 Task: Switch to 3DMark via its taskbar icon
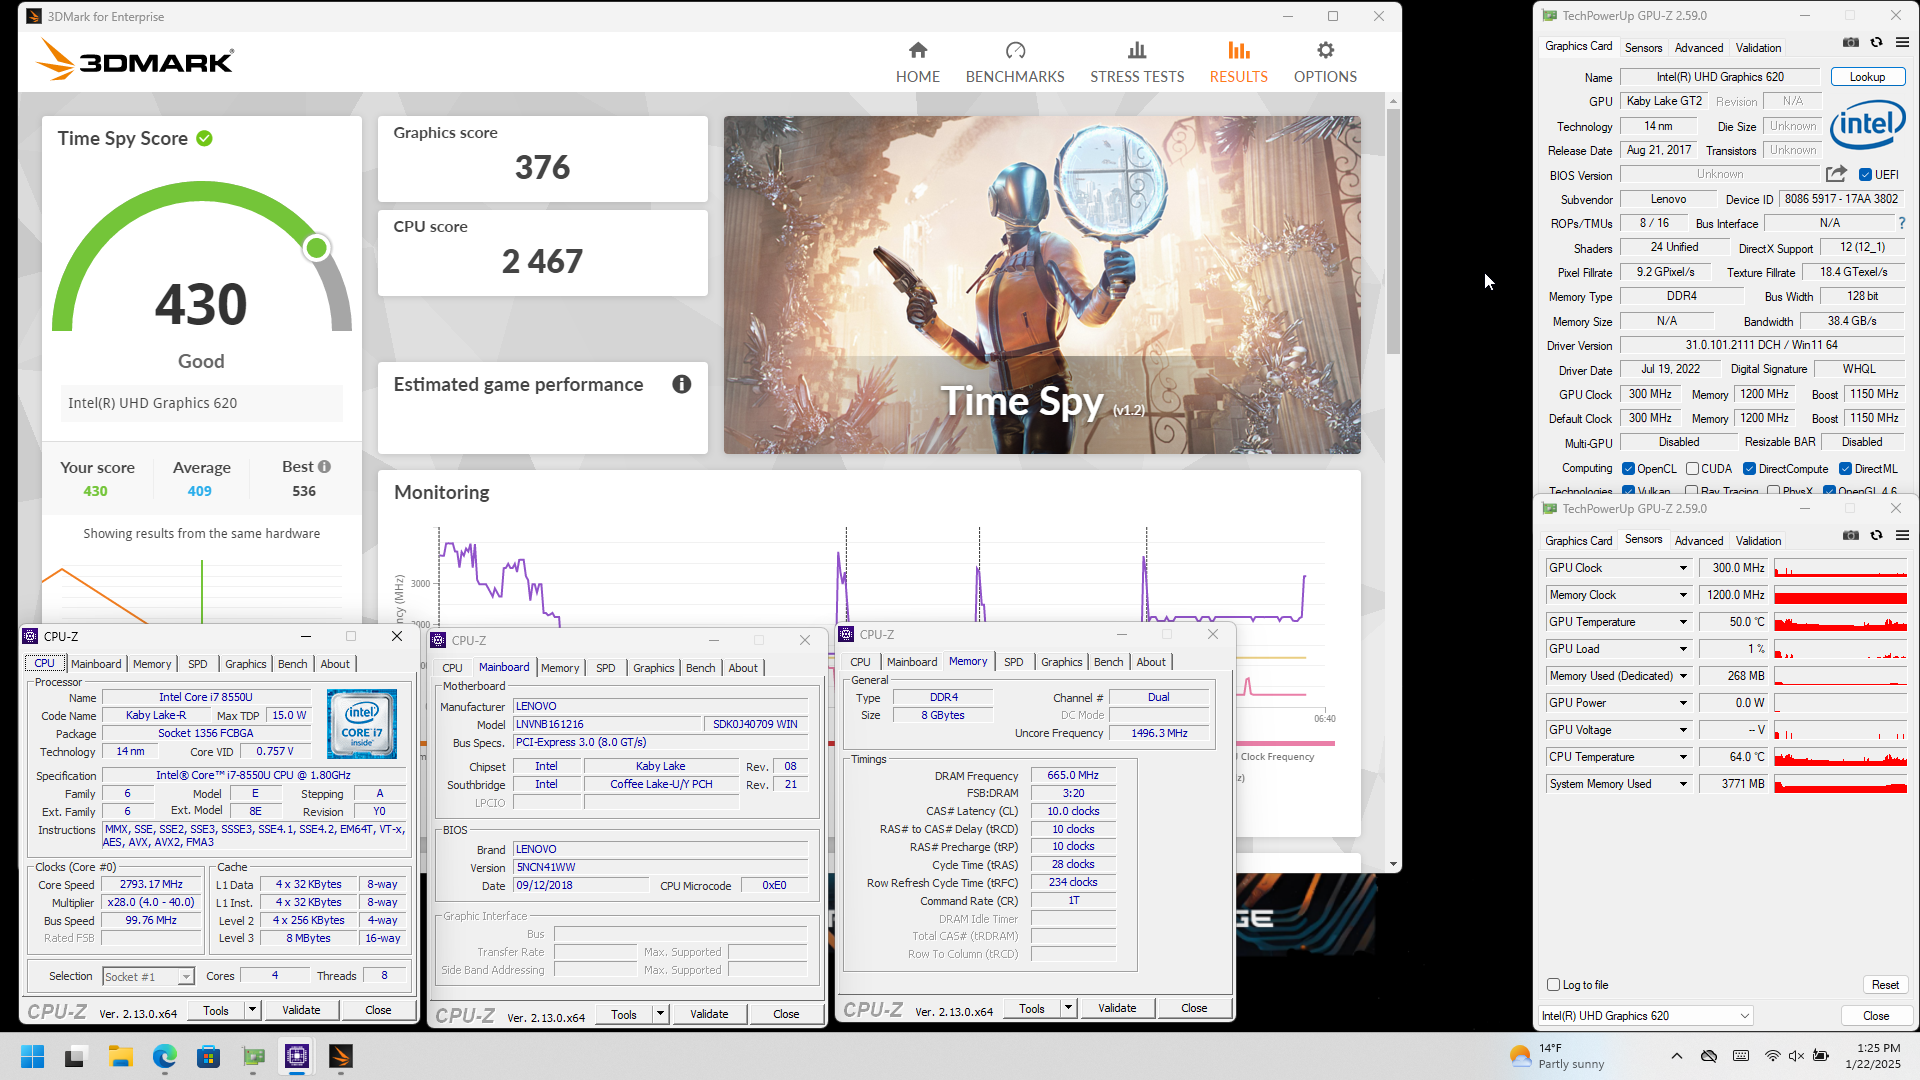(341, 1056)
